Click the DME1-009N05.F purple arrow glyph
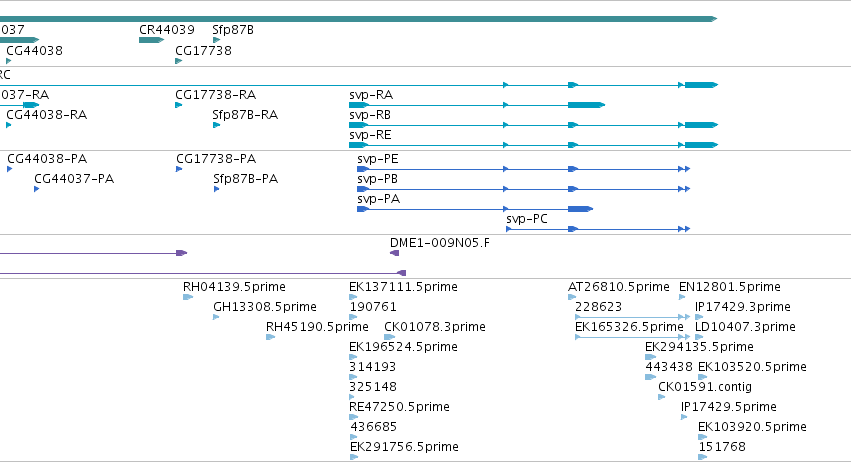851x462 pixels. pyautogui.click(x=395, y=254)
